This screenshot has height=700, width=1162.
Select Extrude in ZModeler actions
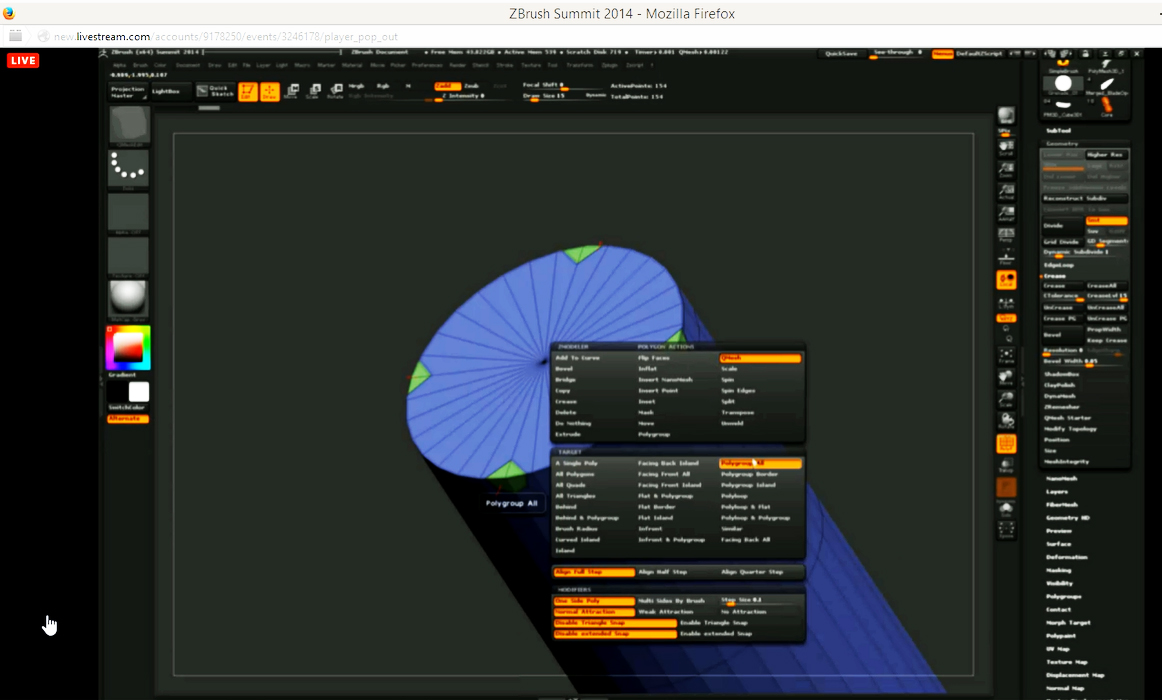coord(567,434)
